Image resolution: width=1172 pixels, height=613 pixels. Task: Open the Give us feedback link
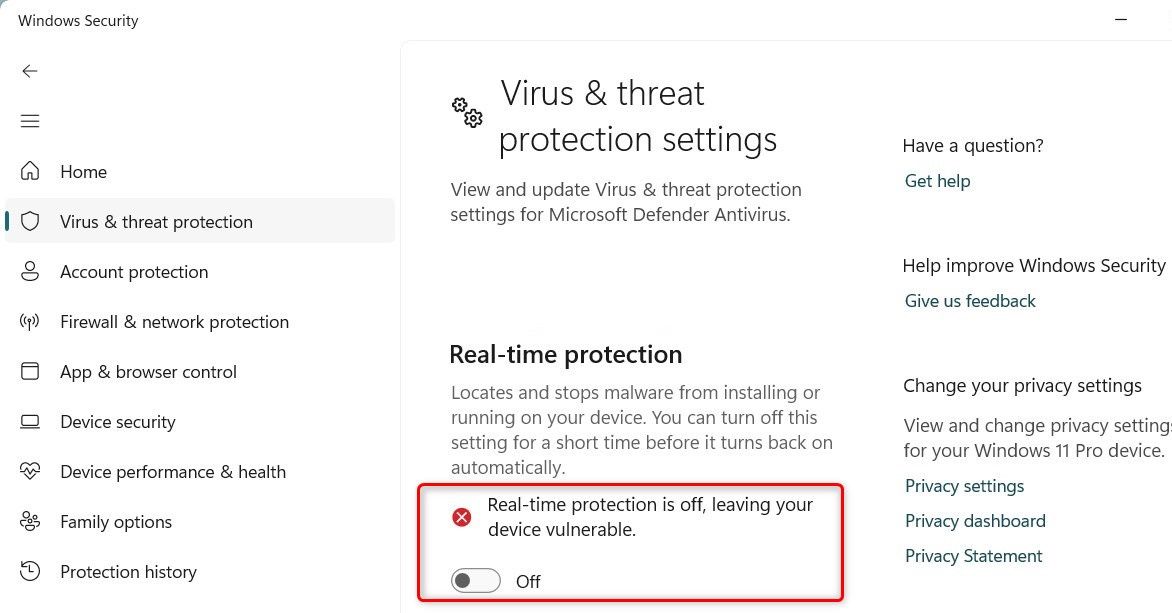pos(970,301)
